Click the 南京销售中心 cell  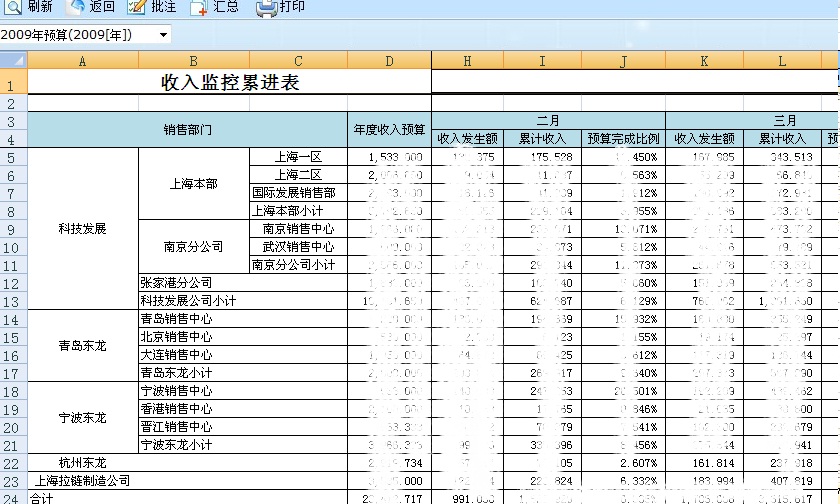(298, 229)
